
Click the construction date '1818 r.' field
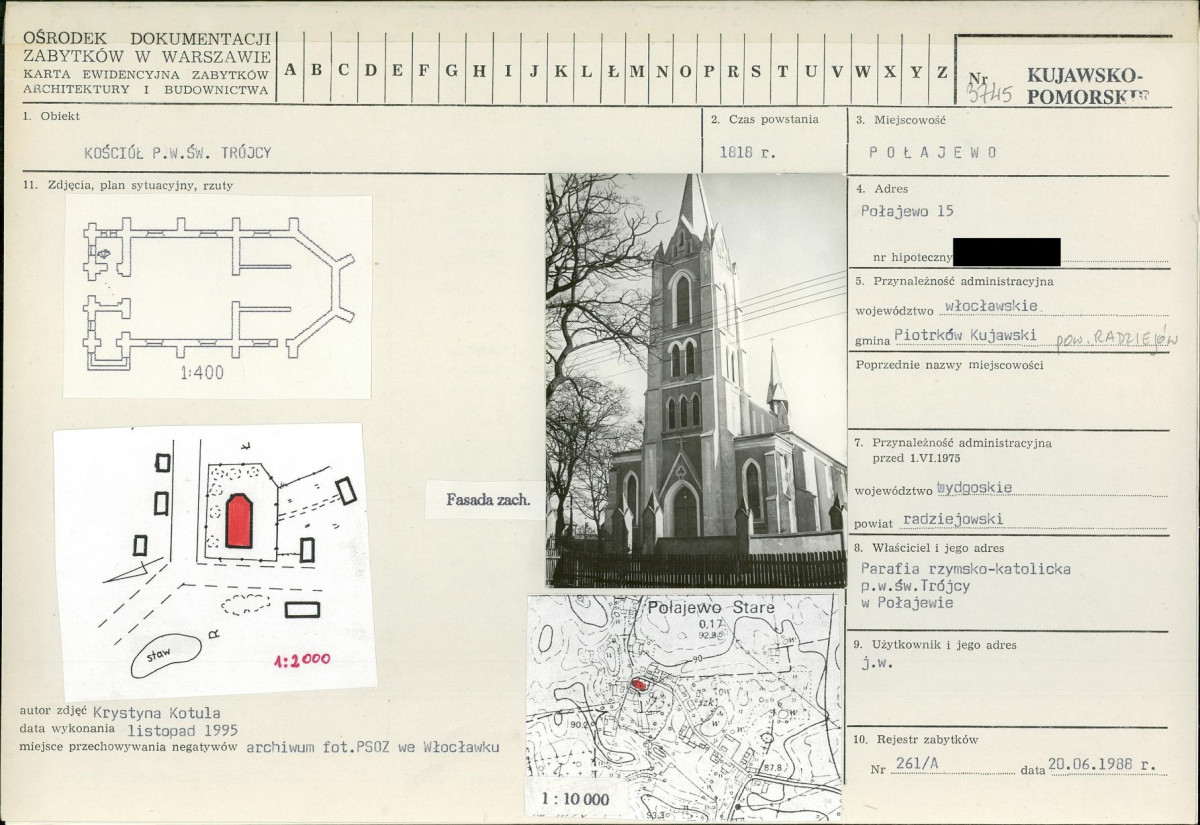[747, 153]
